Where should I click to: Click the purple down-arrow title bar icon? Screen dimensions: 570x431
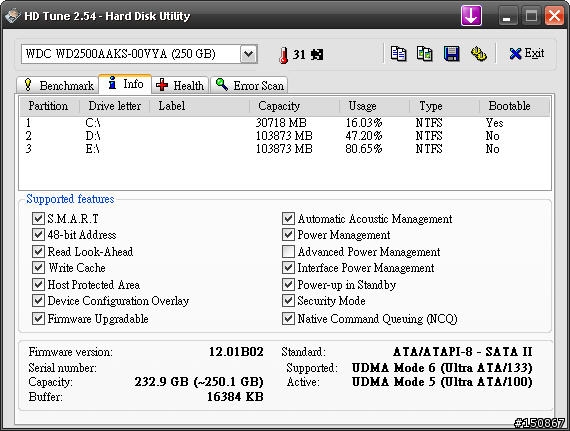click(x=471, y=16)
